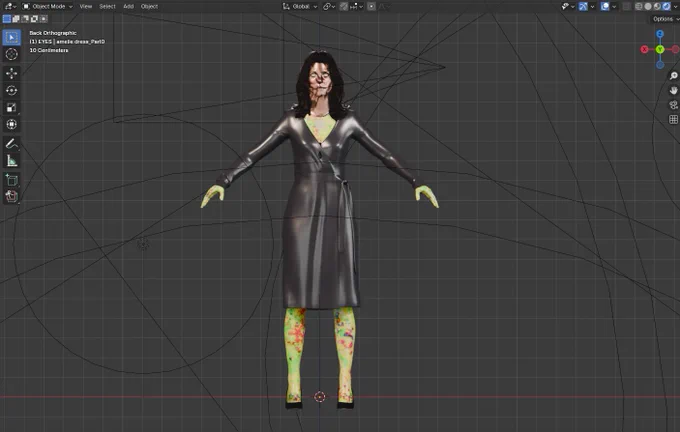680x432 pixels.
Task: Choose Intersect selection mode icon
Action: [x=43, y=19]
